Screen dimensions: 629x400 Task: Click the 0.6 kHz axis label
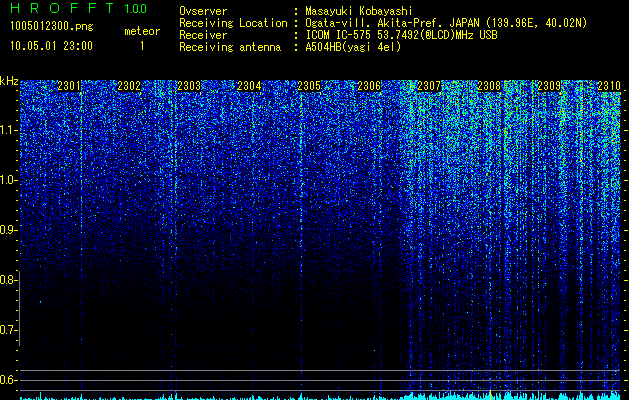pyautogui.click(x=9, y=380)
